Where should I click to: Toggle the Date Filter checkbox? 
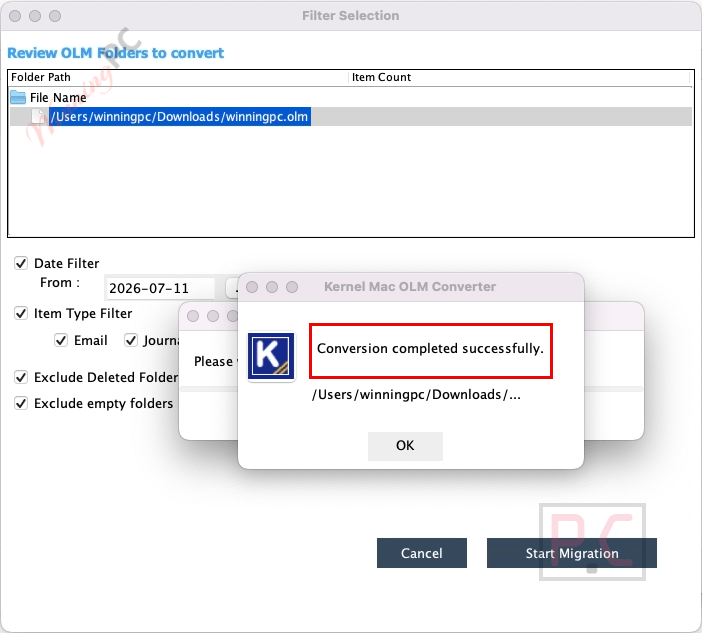tap(21, 263)
